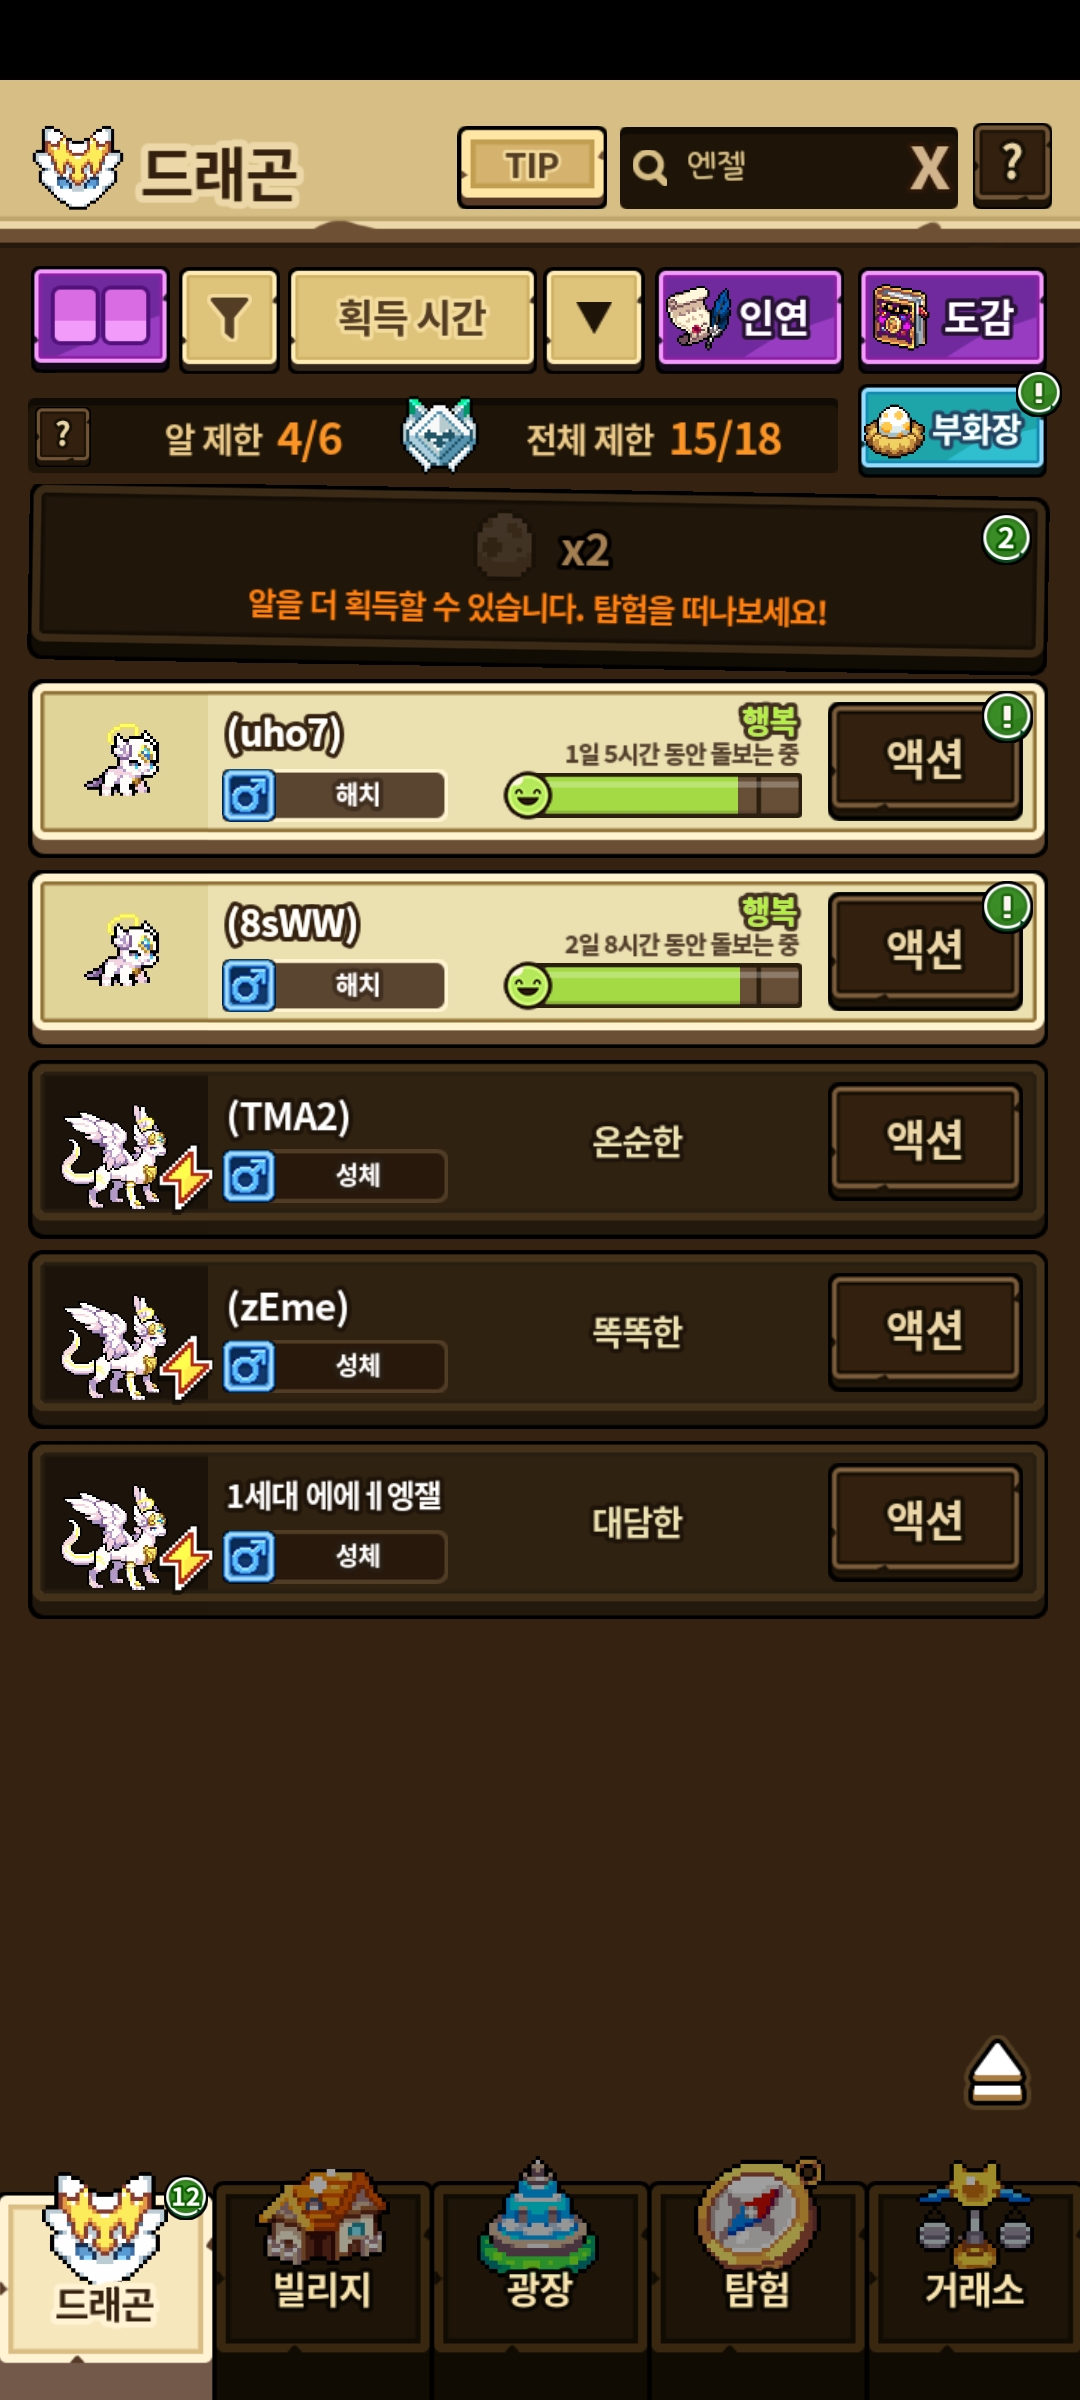The image size is (1080, 2400).
Task: Open the top-right help question mark
Action: click(1012, 165)
